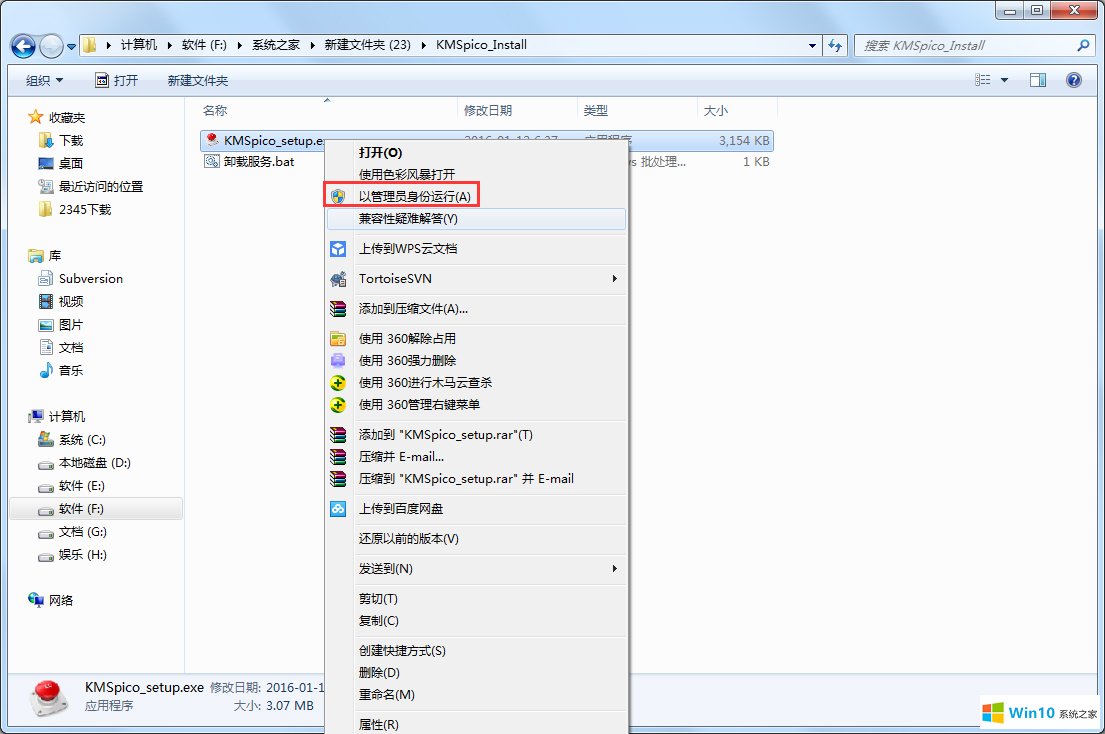The height and width of the screenshot is (734, 1105).
Task: Click the 360强力删除 icon
Action: pyautogui.click(x=338, y=361)
